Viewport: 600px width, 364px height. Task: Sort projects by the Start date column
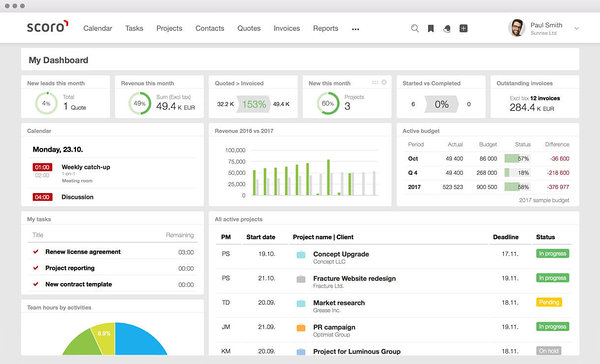tap(261, 237)
